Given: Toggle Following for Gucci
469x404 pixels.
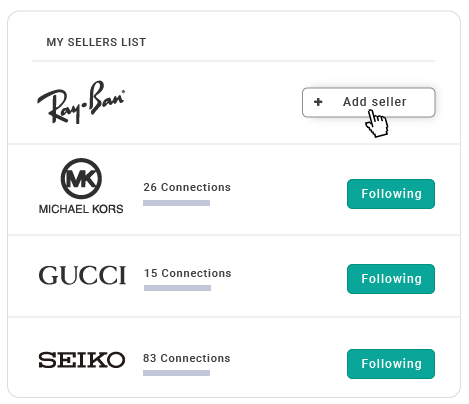Looking at the screenshot, I should (x=391, y=279).
